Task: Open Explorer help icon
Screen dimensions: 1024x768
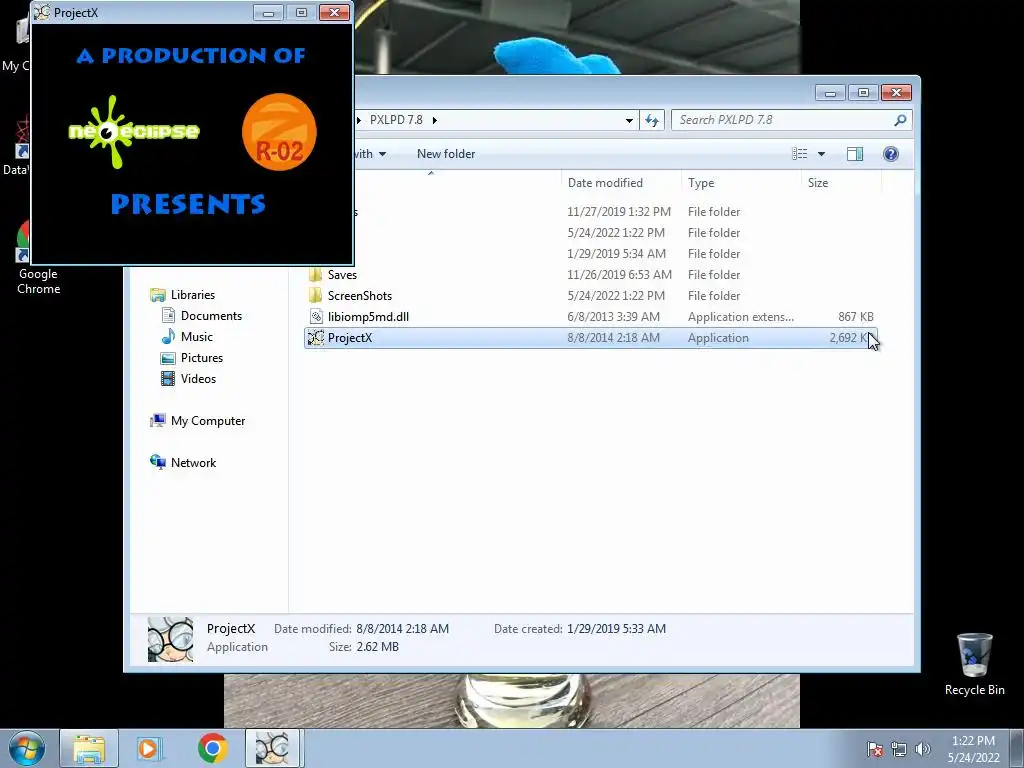Action: click(891, 154)
